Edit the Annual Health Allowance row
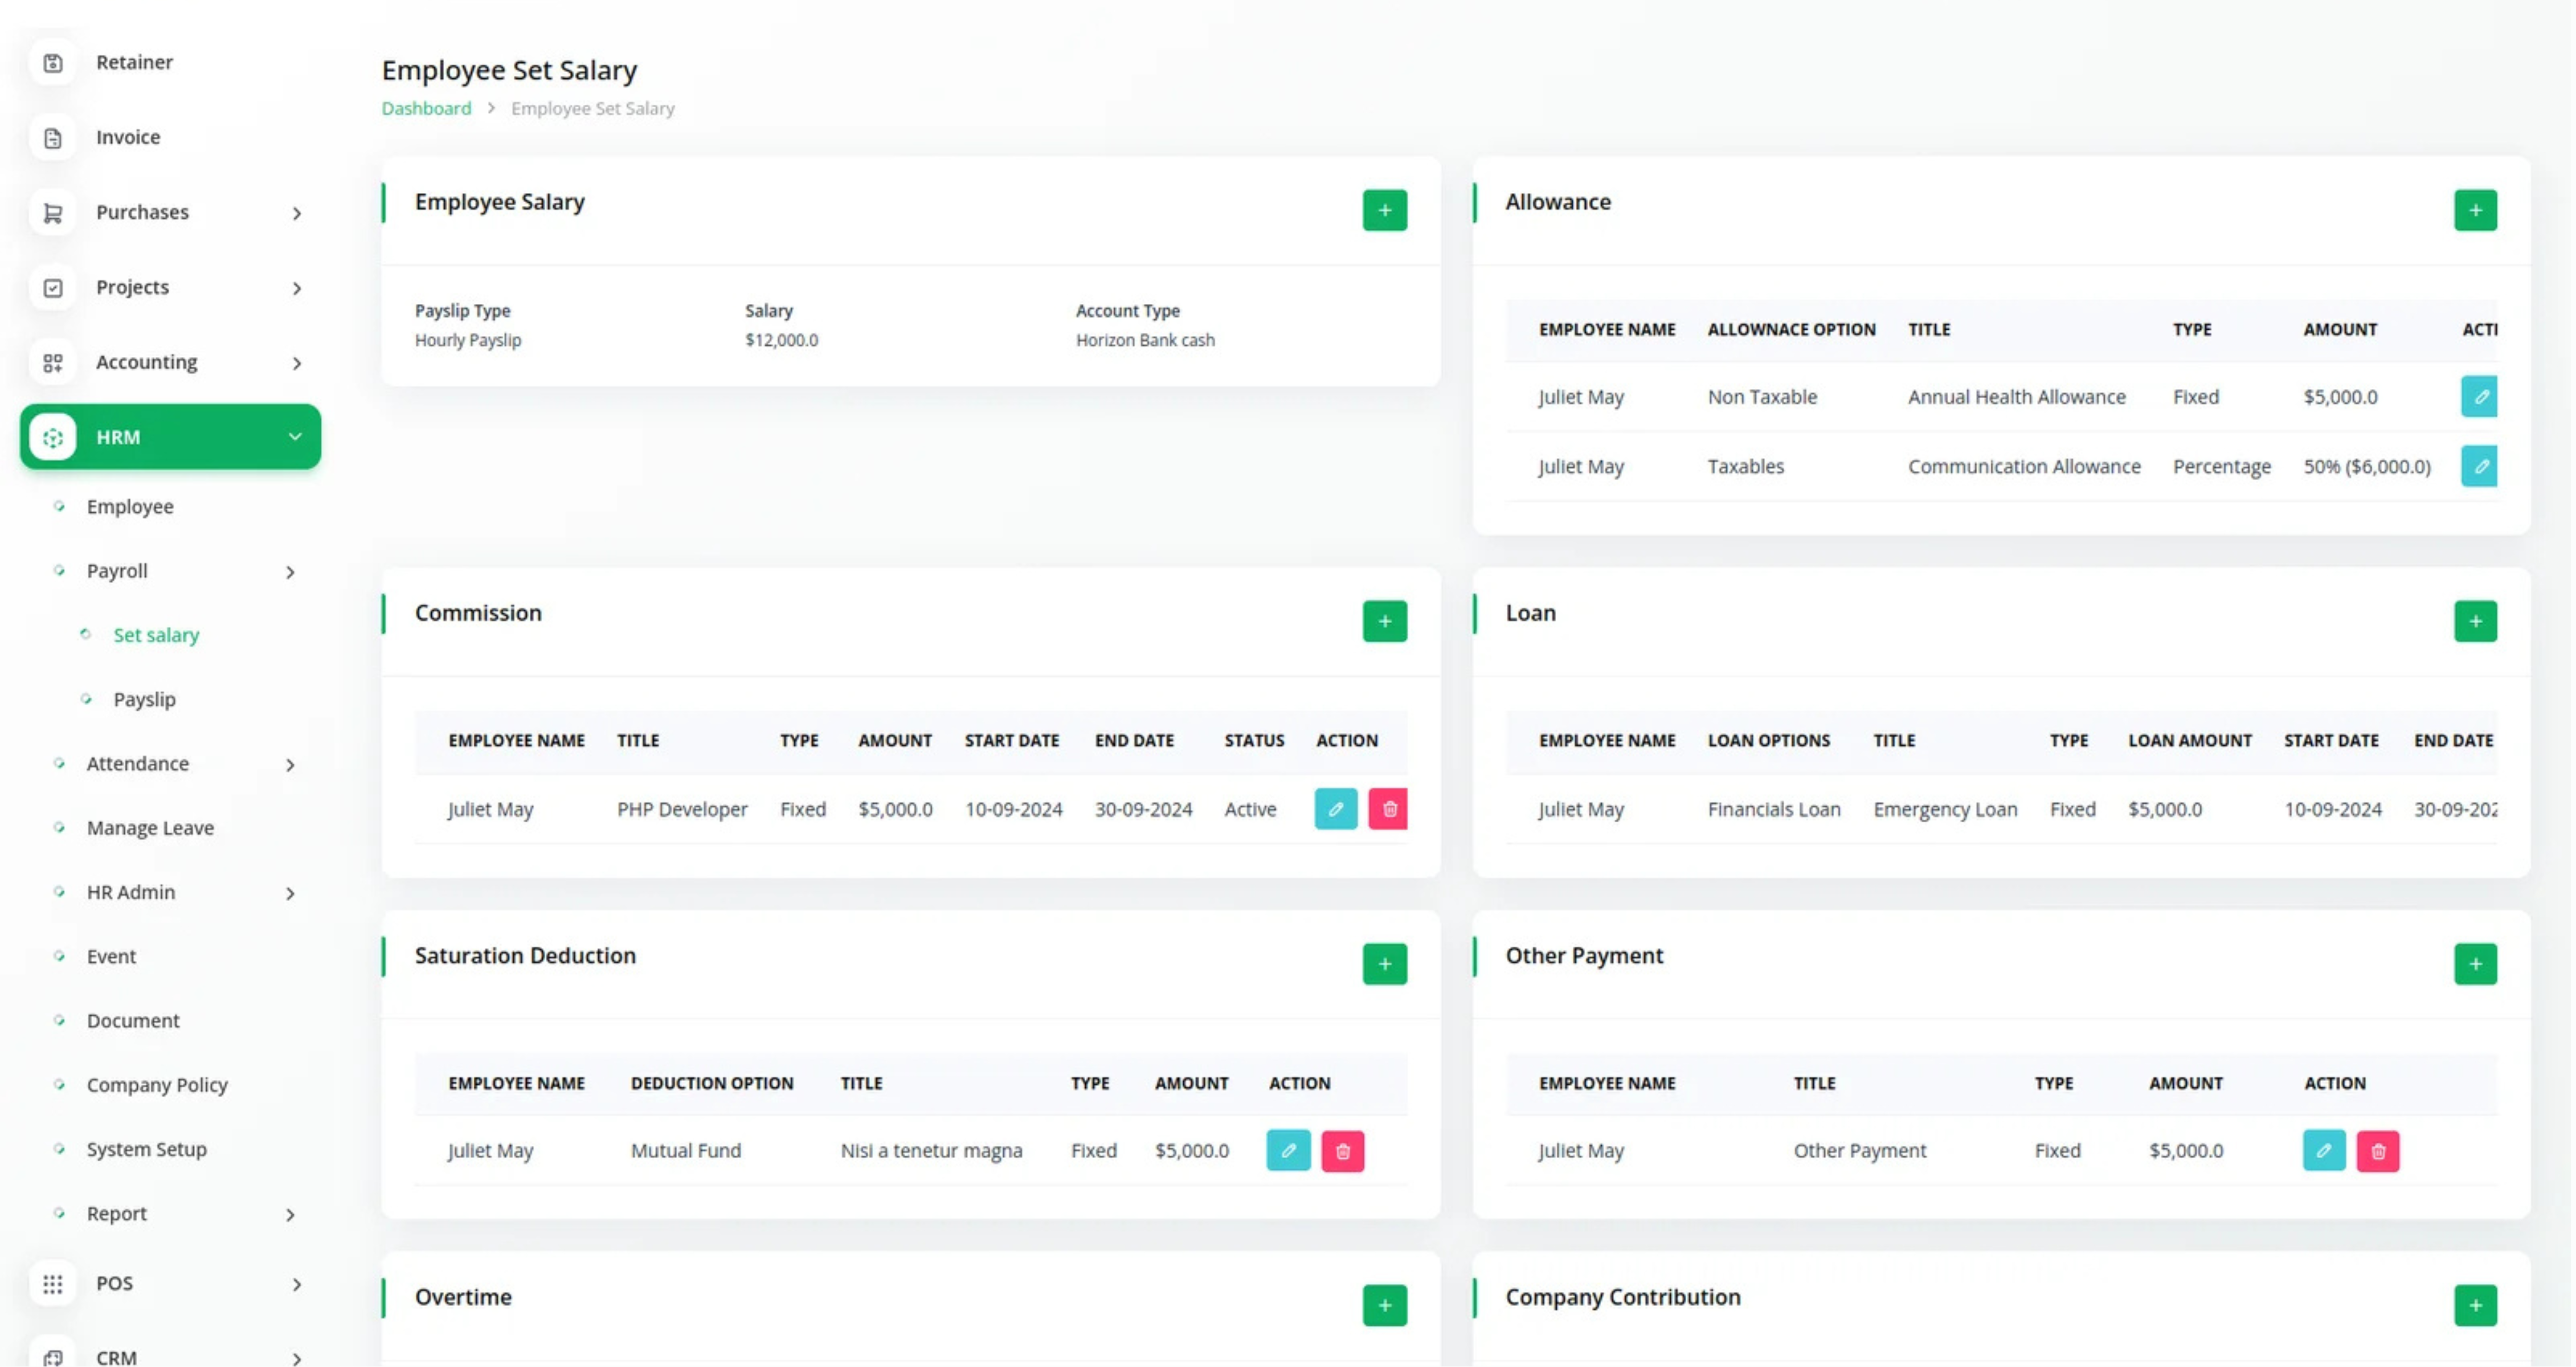2576x1367 pixels. click(2479, 397)
